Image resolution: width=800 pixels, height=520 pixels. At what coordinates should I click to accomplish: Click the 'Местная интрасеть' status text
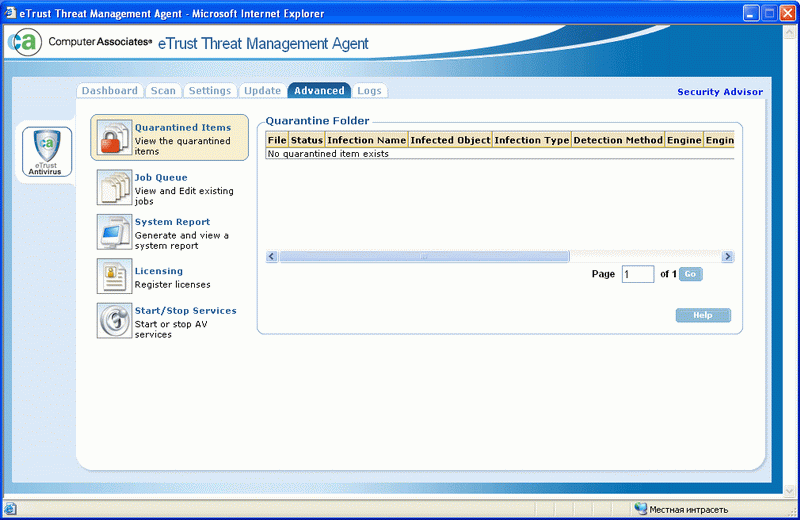point(688,509)
